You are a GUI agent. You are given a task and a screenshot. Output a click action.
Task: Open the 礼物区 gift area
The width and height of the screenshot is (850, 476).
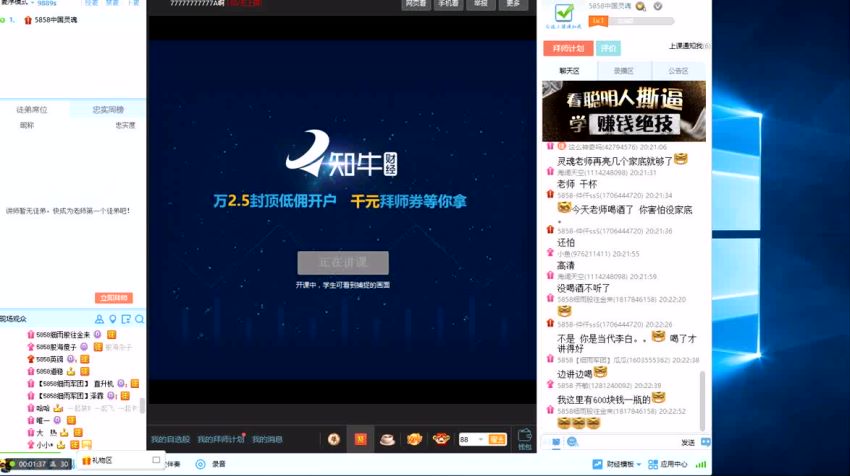[x=97, y=460]
